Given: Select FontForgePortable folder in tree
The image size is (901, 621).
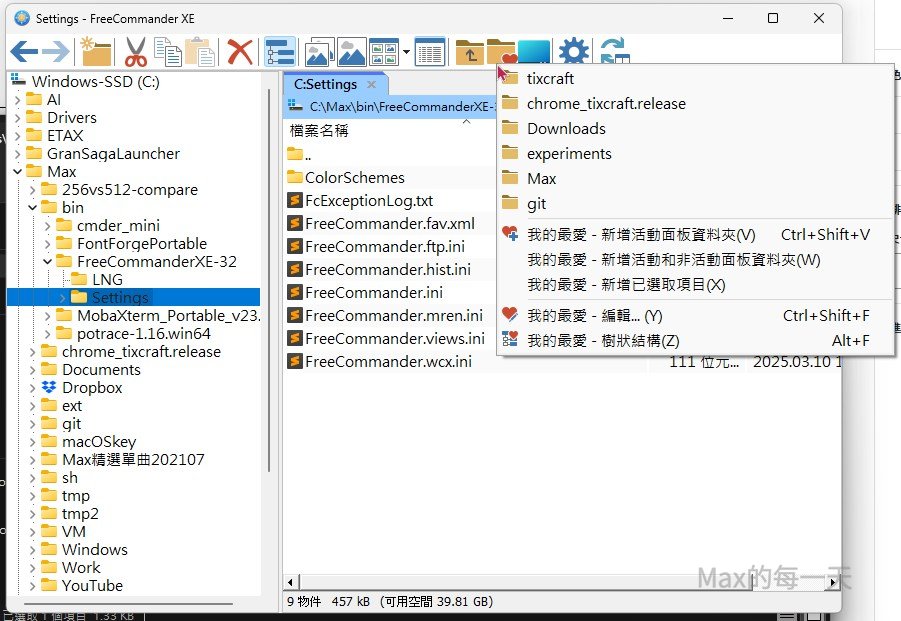Looking at the screenshot, I should pos(142,244).
